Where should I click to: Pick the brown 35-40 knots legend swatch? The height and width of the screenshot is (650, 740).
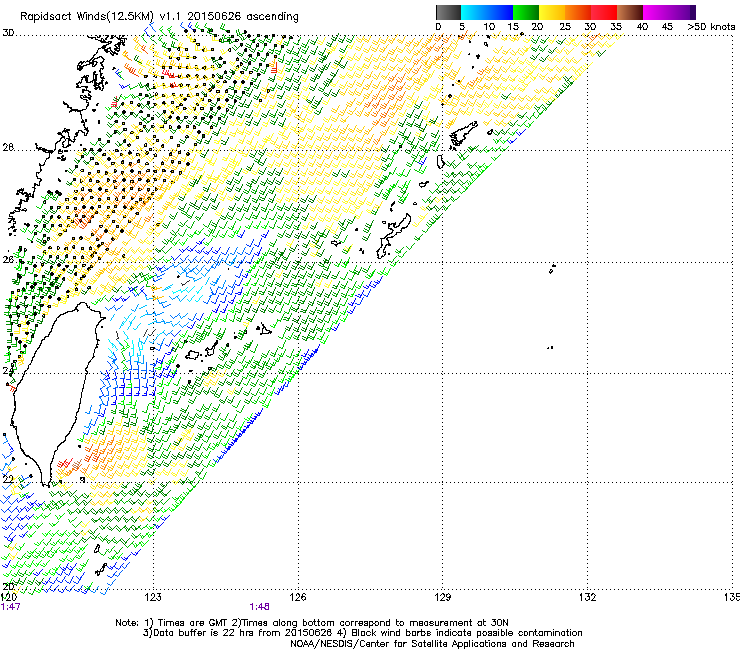630,12
